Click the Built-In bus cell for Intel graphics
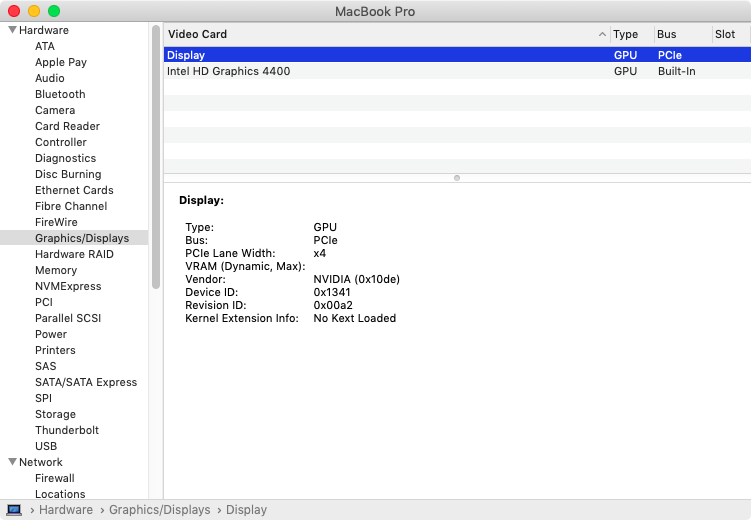Screen dimensions: 751x520 [676, 71]
